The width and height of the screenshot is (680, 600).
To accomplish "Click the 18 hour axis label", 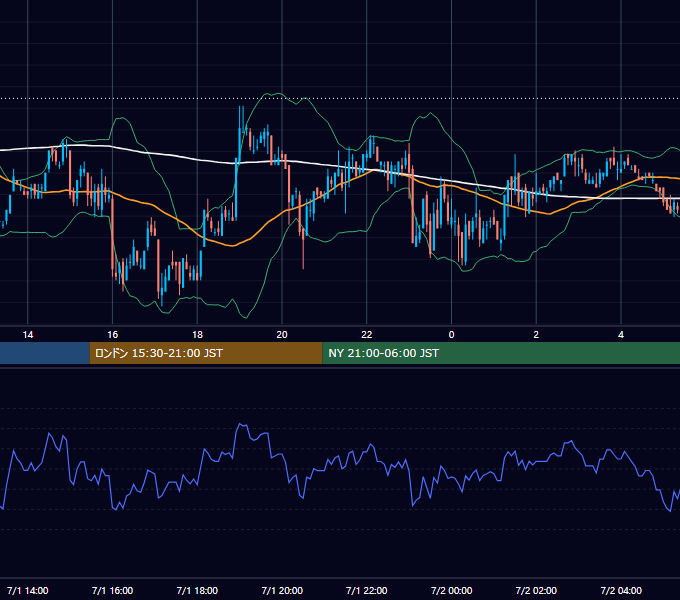I will 197,335.
